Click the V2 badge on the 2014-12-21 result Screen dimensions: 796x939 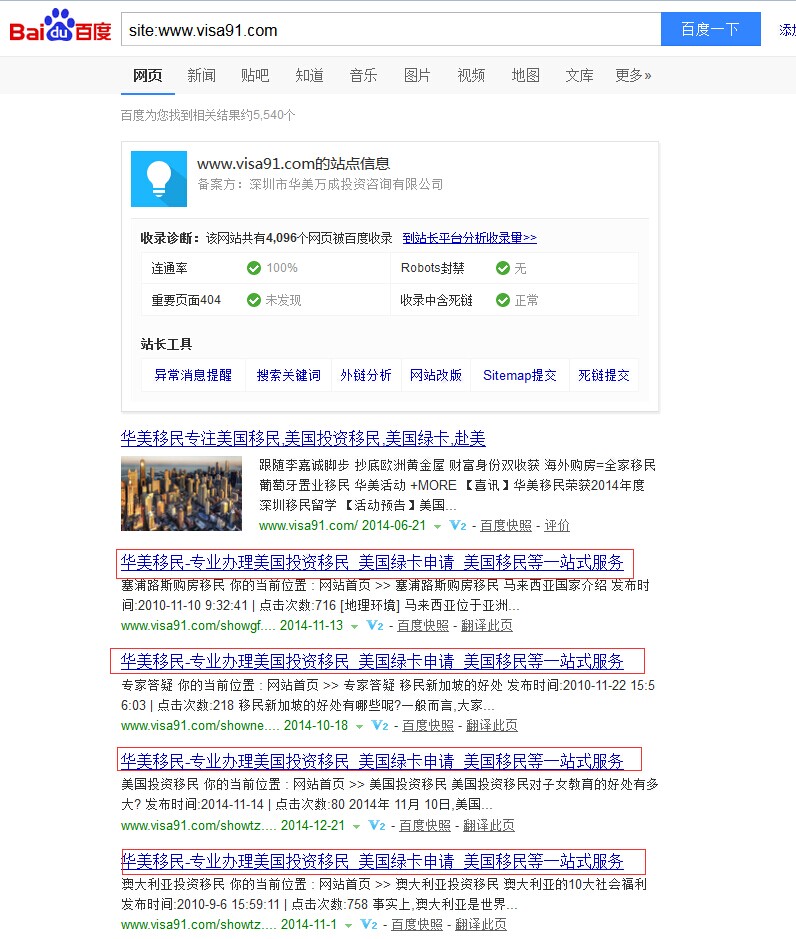click(x=377, y=826)
